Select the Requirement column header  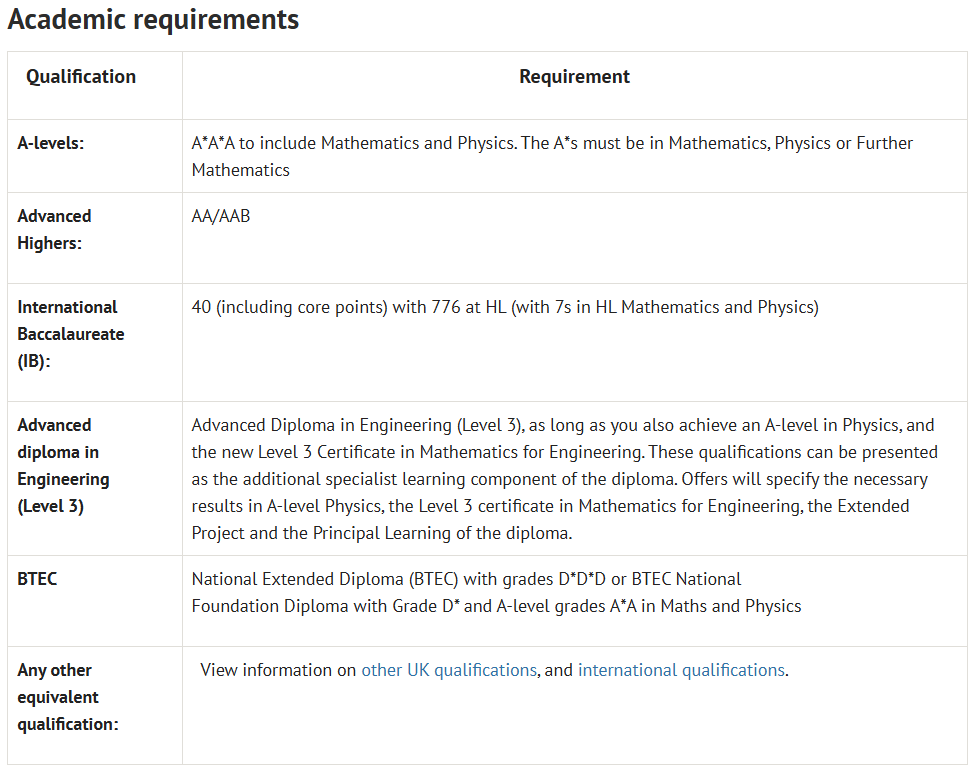574,77
